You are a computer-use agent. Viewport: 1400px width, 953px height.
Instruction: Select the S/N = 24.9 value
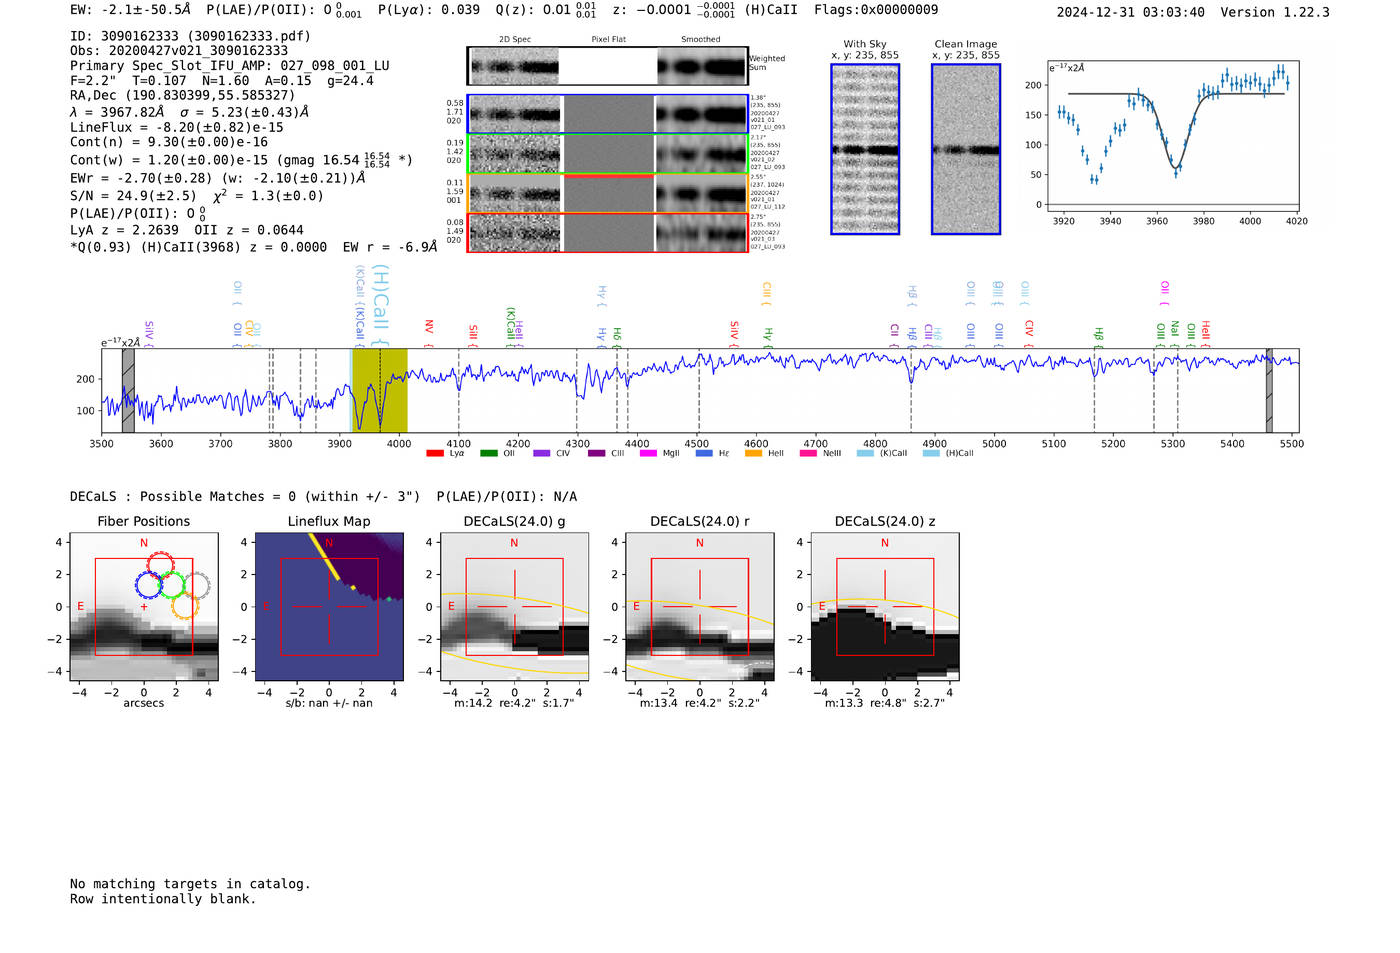[133, 196]
